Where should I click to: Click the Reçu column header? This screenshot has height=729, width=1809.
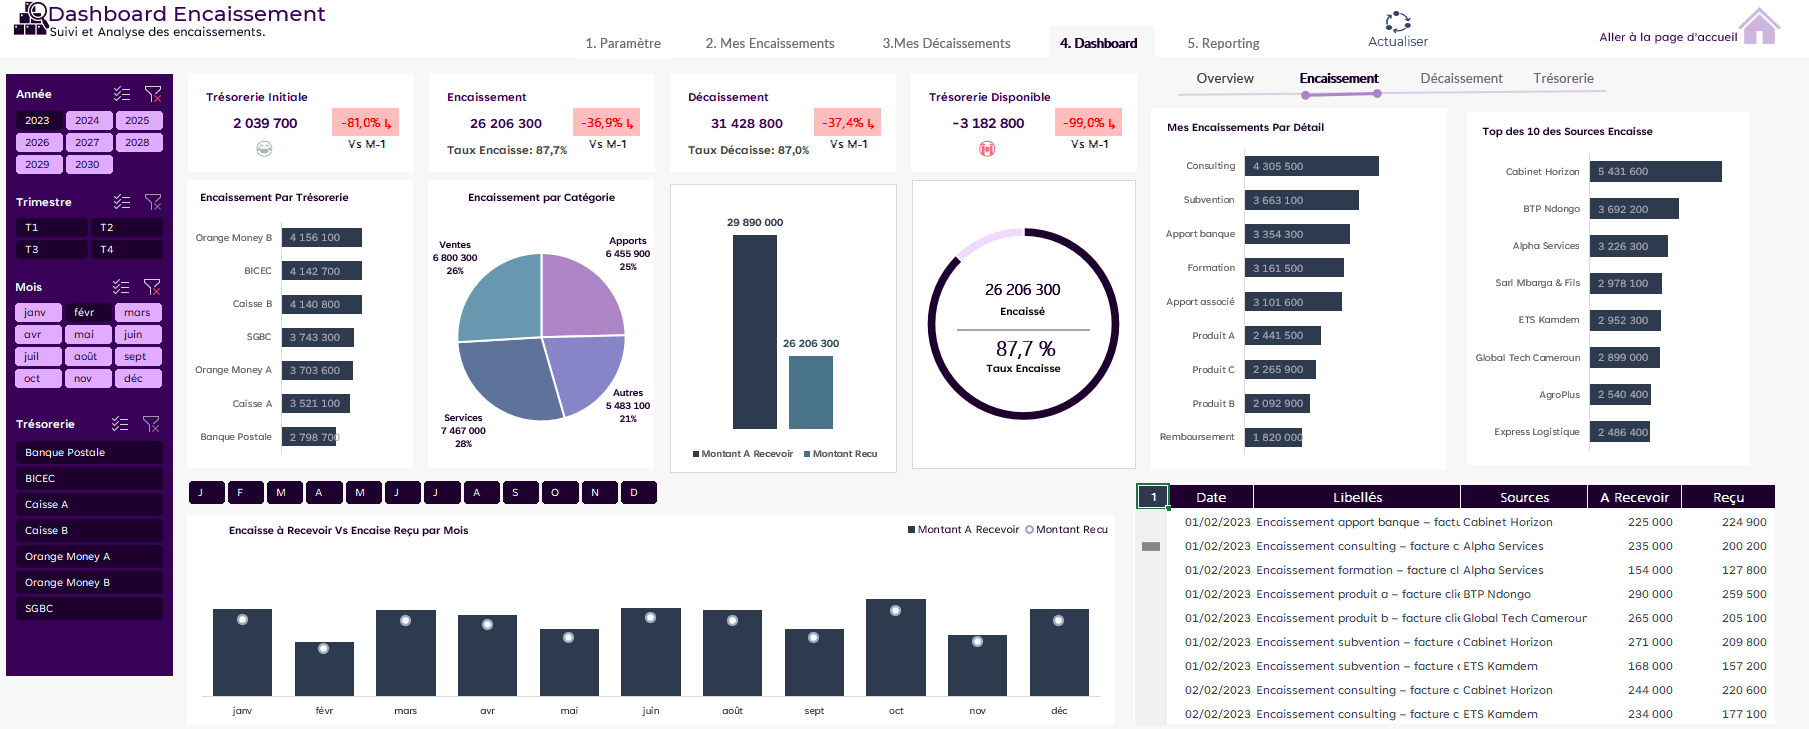coord(1728,497)
